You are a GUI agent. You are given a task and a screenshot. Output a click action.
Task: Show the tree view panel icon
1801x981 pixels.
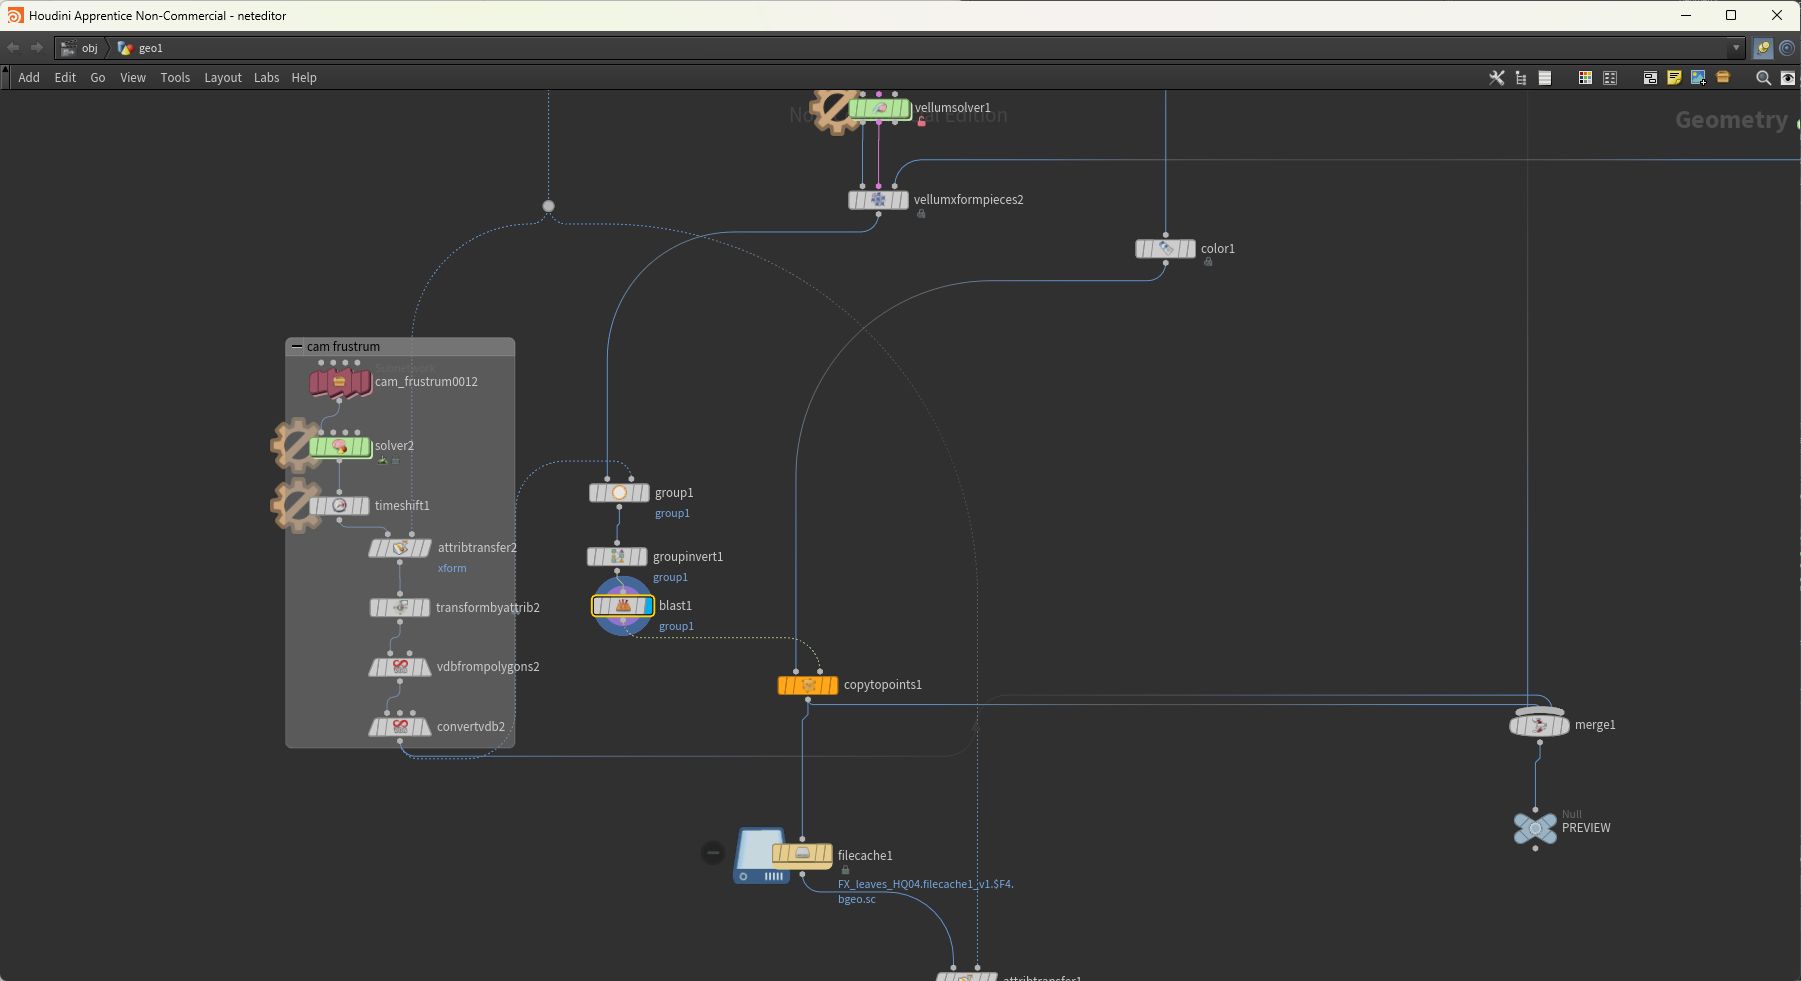[1521, 78]
